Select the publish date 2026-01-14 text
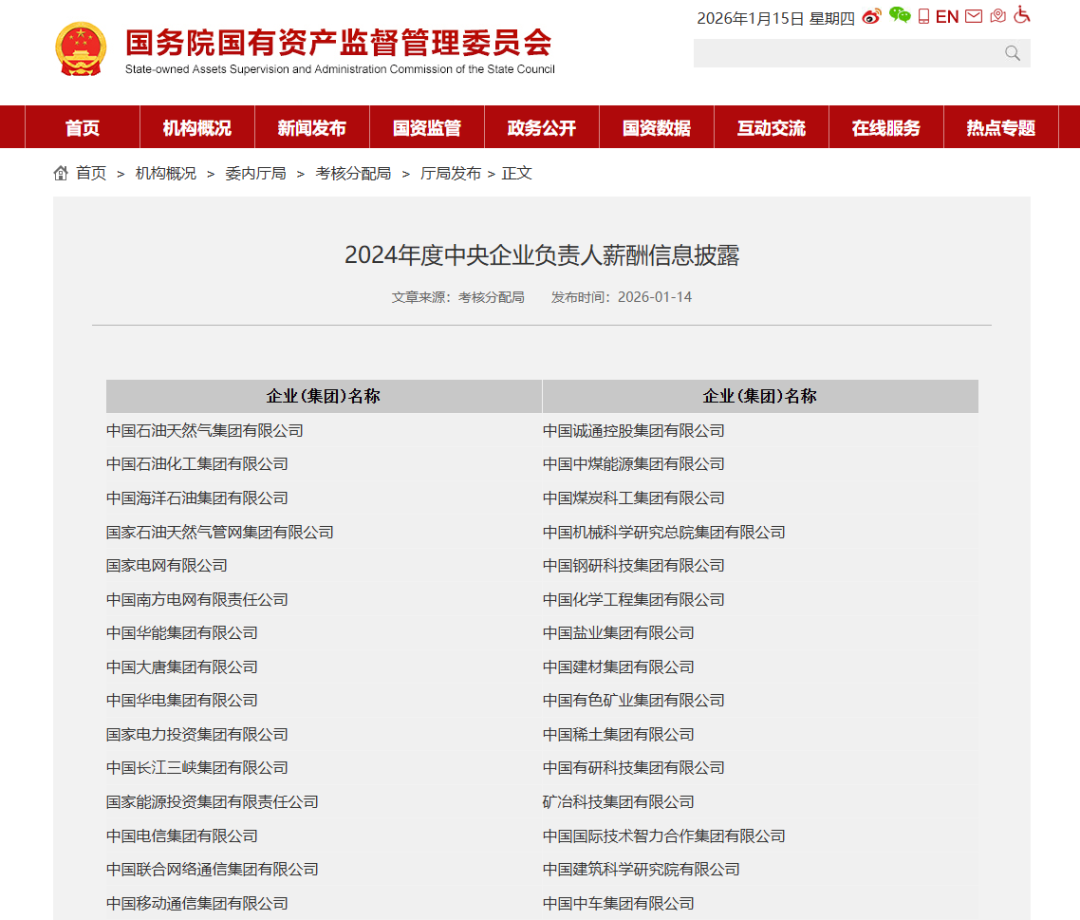Screen dimensions: 1080x920 654,297
